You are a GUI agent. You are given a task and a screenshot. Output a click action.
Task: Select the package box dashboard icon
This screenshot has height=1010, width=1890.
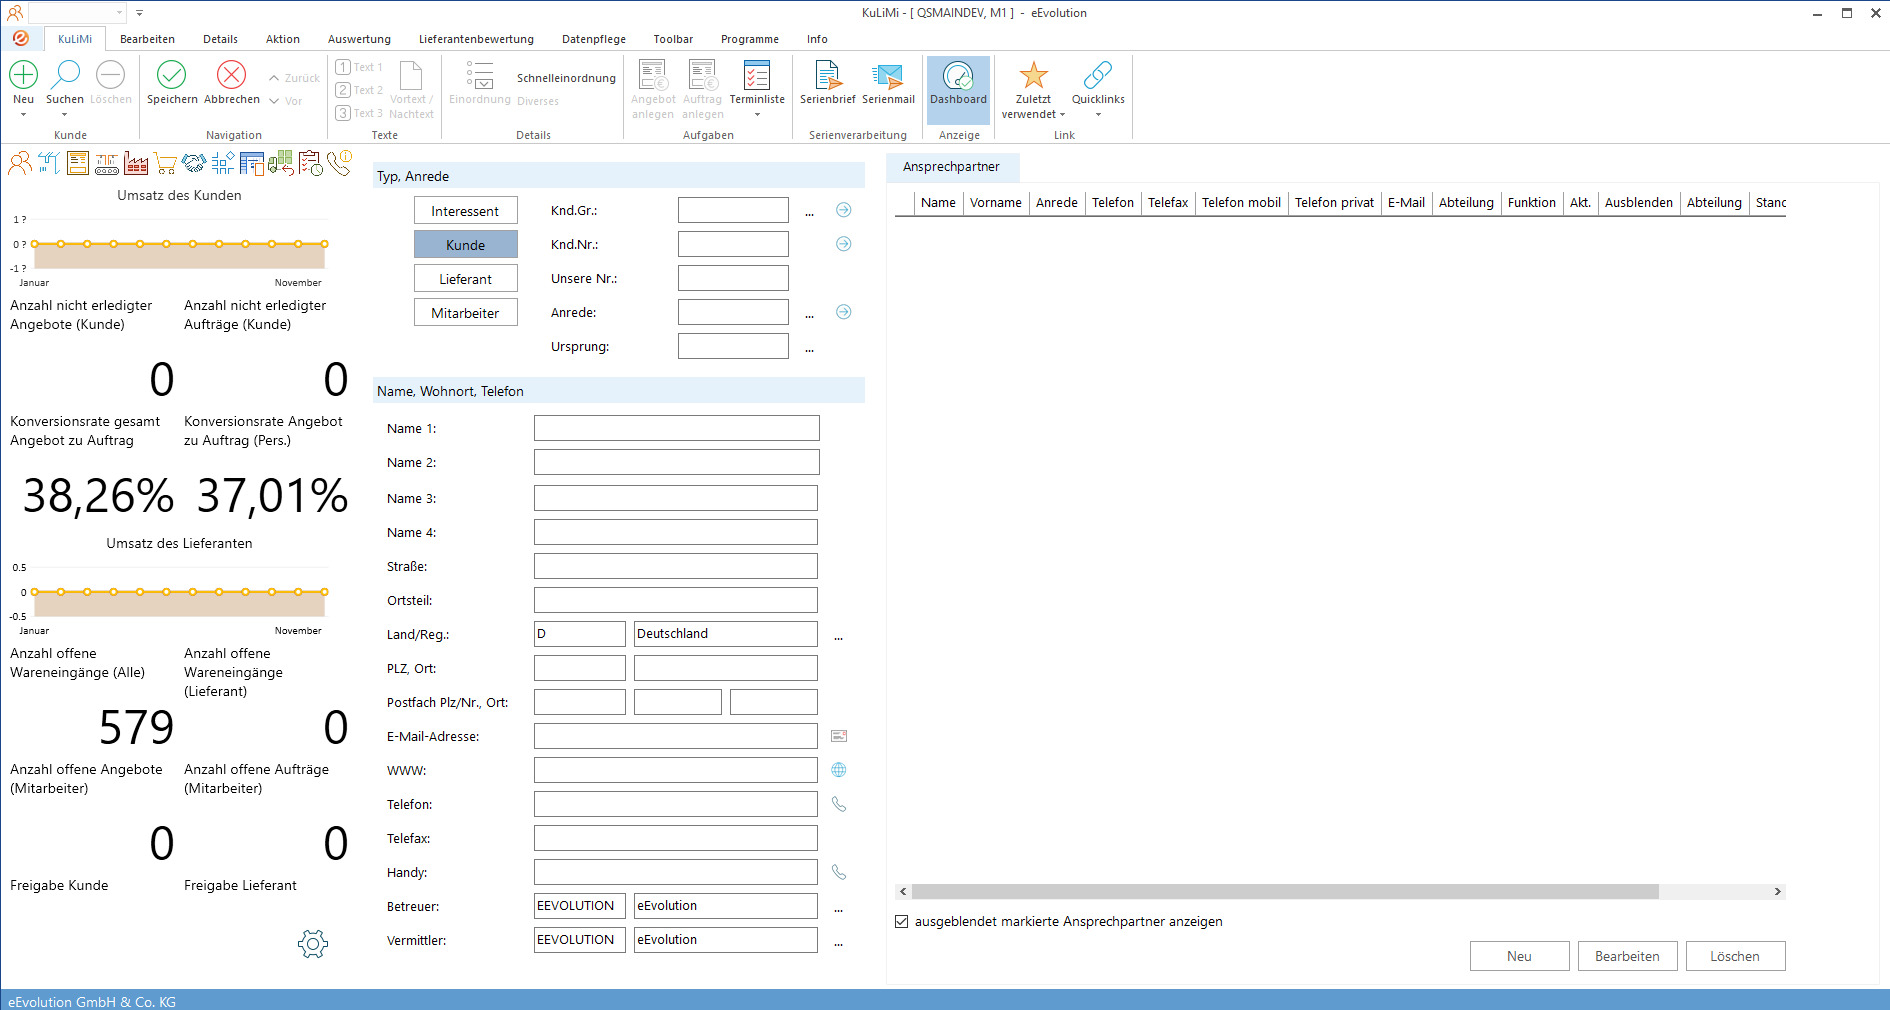[x=49, y=163]
